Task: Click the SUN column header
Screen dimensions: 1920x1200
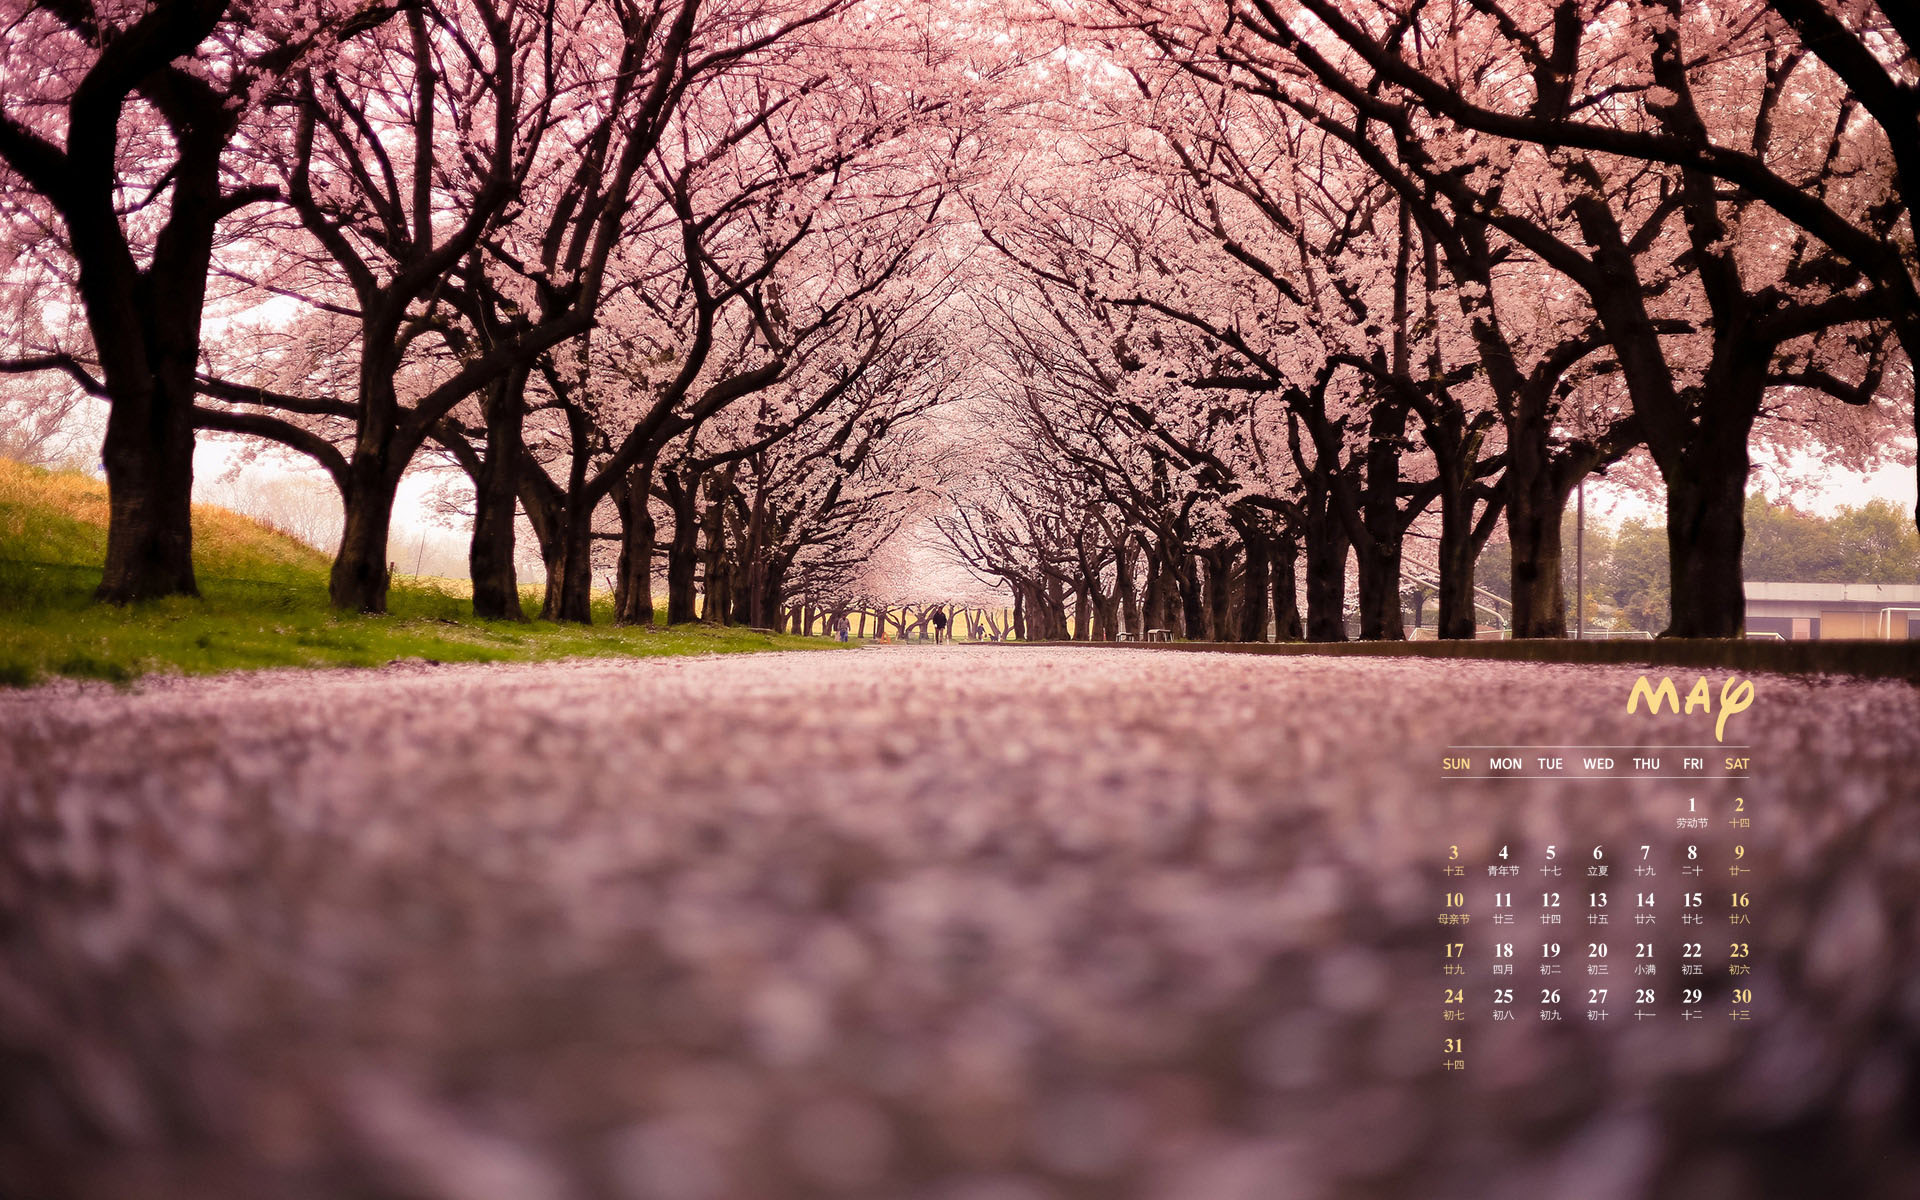Action: click(1456, 764)
